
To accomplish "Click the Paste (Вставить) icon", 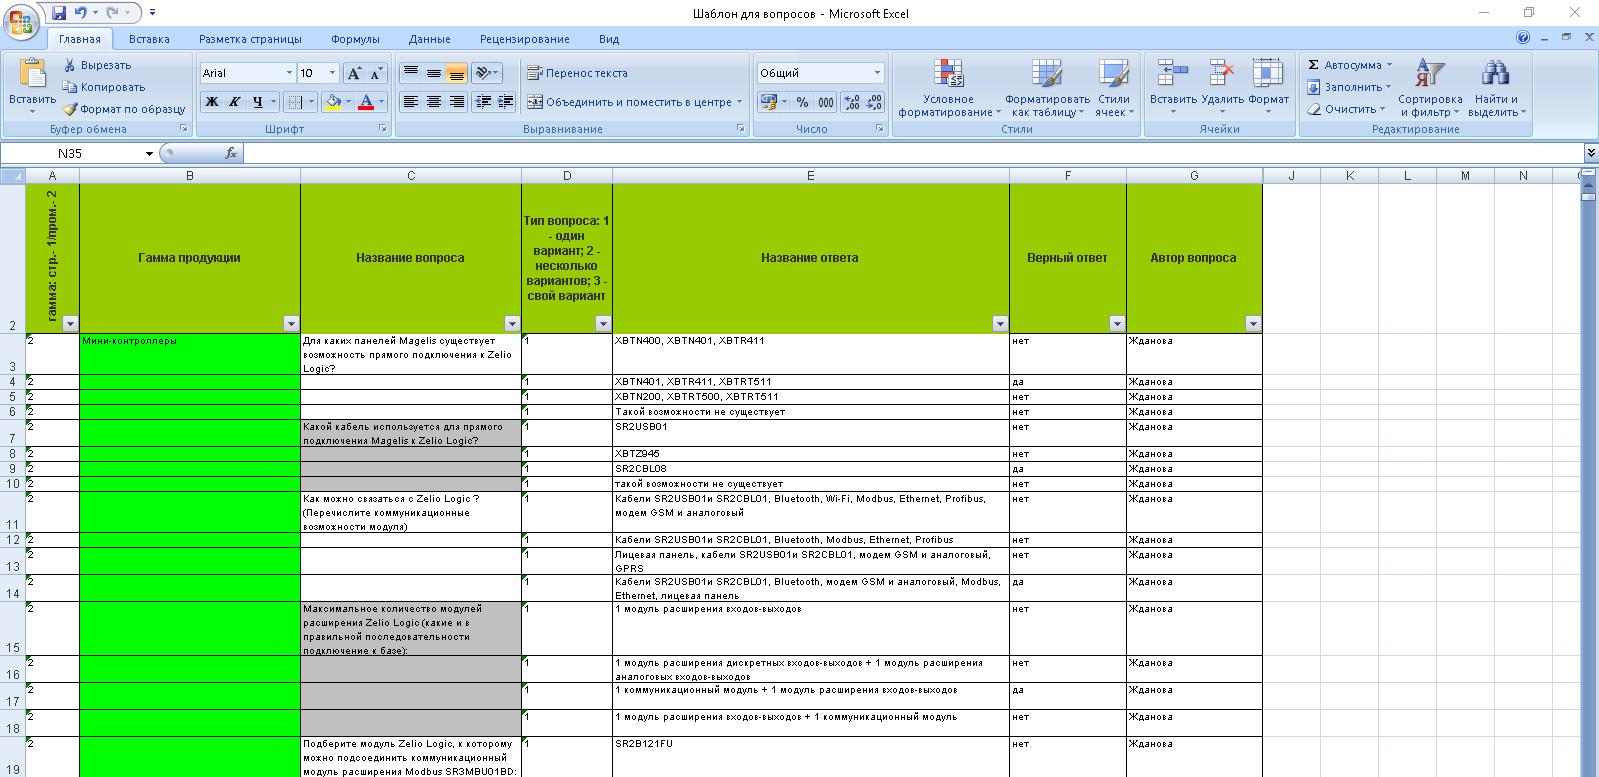I will (32, 75).
